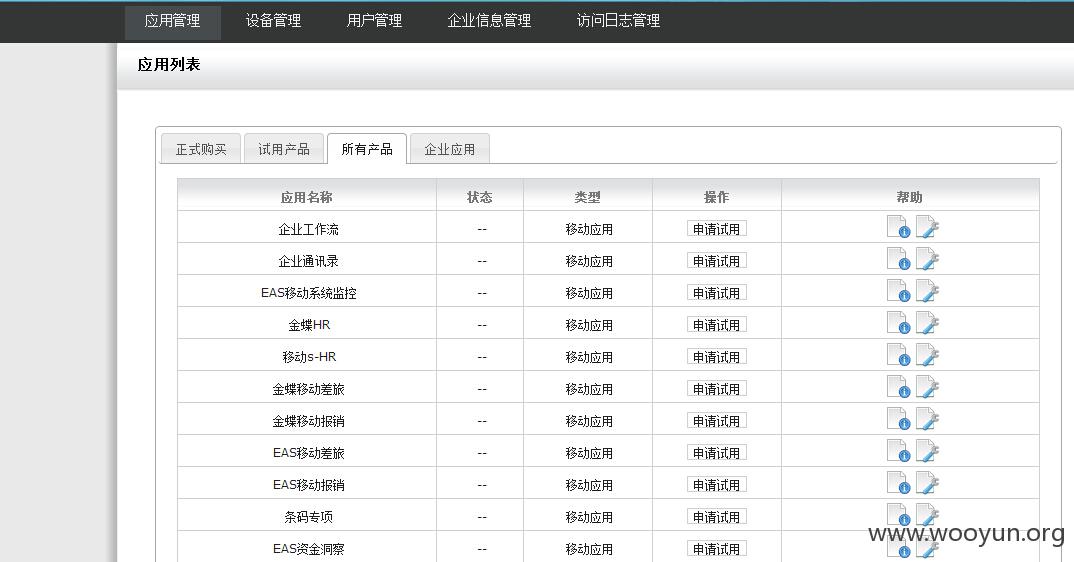
Task: Click the 类型 column header
Action: click(x=588, y=197)
